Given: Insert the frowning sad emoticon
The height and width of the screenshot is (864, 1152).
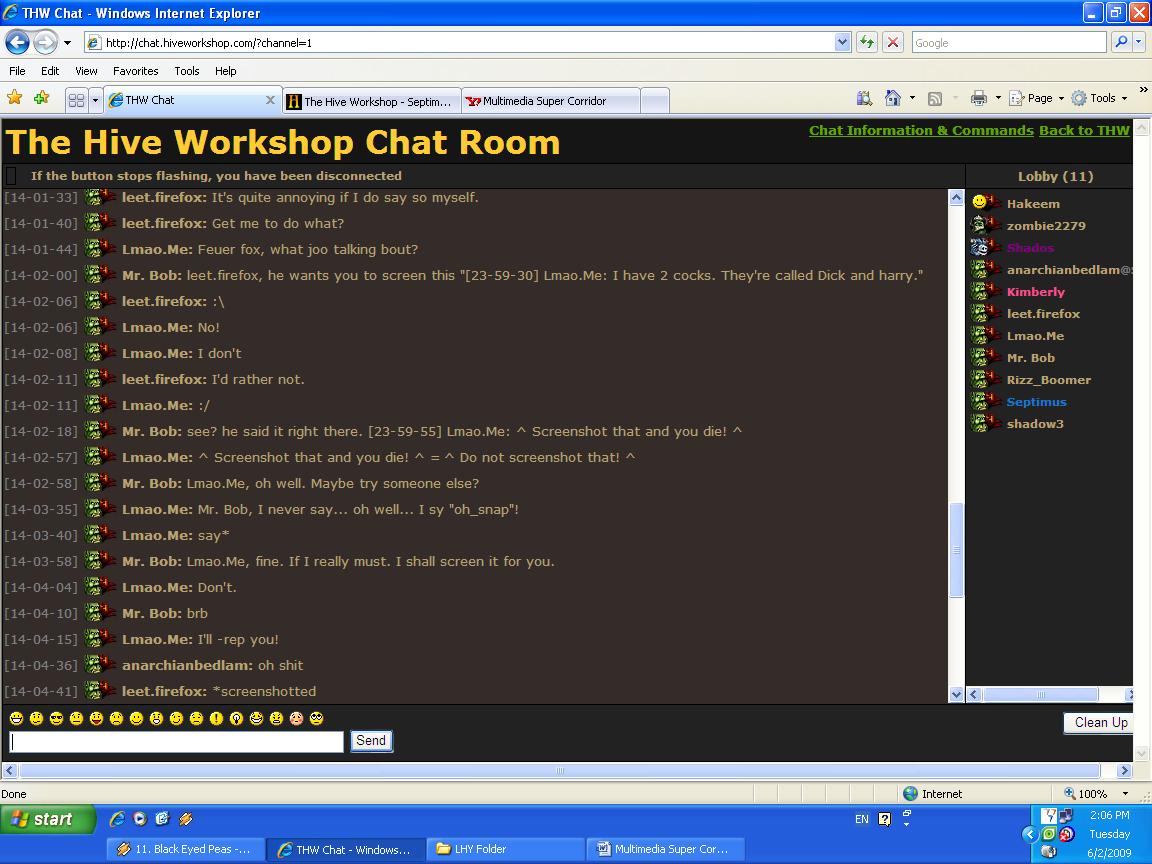Looking at the screenshot, I should pos(116,719).
